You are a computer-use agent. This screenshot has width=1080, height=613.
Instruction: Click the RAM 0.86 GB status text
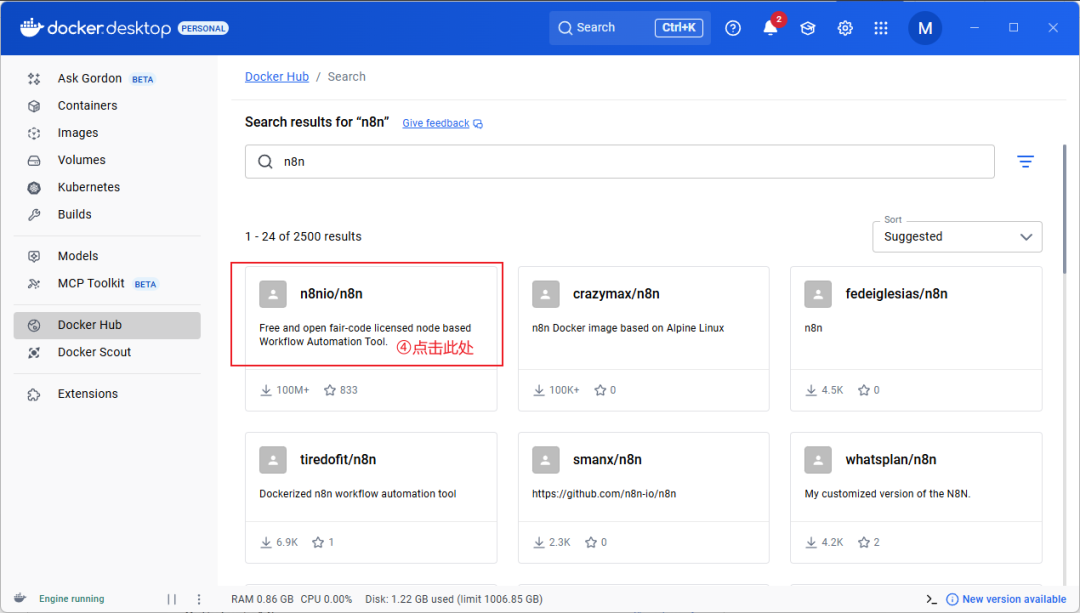pos(262,599)
